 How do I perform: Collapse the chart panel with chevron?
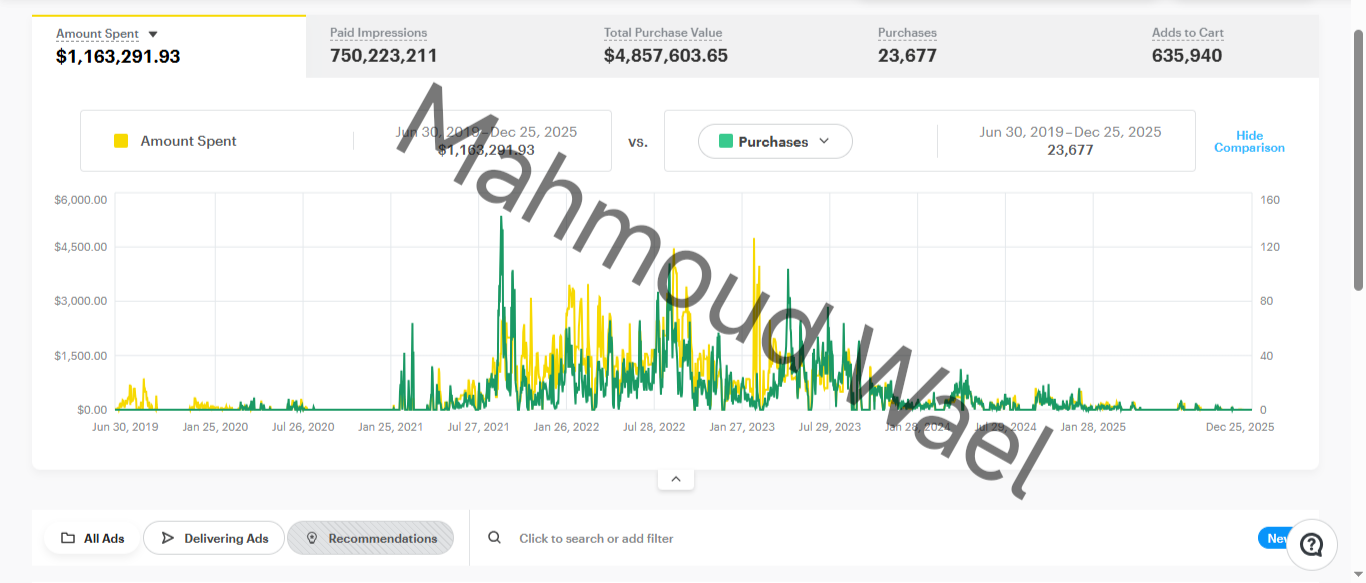coord(676,479)
